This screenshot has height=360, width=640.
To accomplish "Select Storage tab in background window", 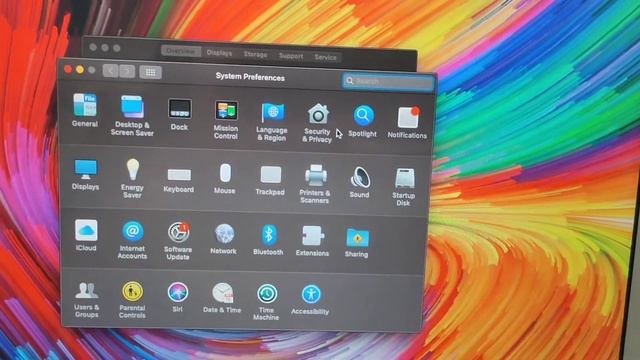I will 256,54.
